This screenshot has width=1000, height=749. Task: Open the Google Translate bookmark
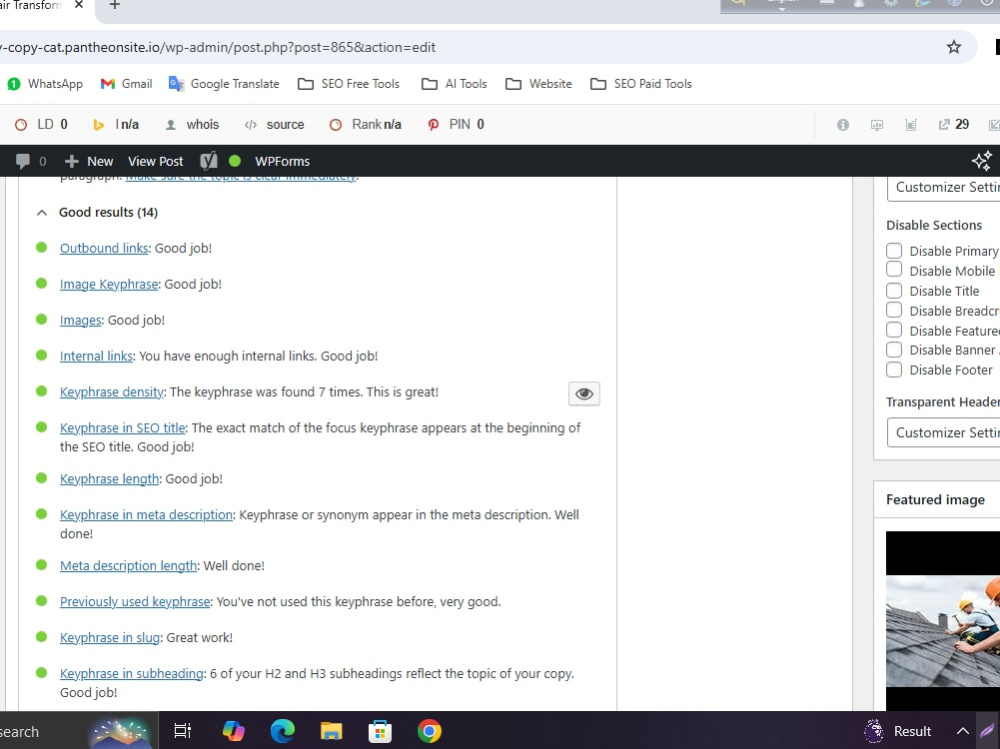(224, 84)
